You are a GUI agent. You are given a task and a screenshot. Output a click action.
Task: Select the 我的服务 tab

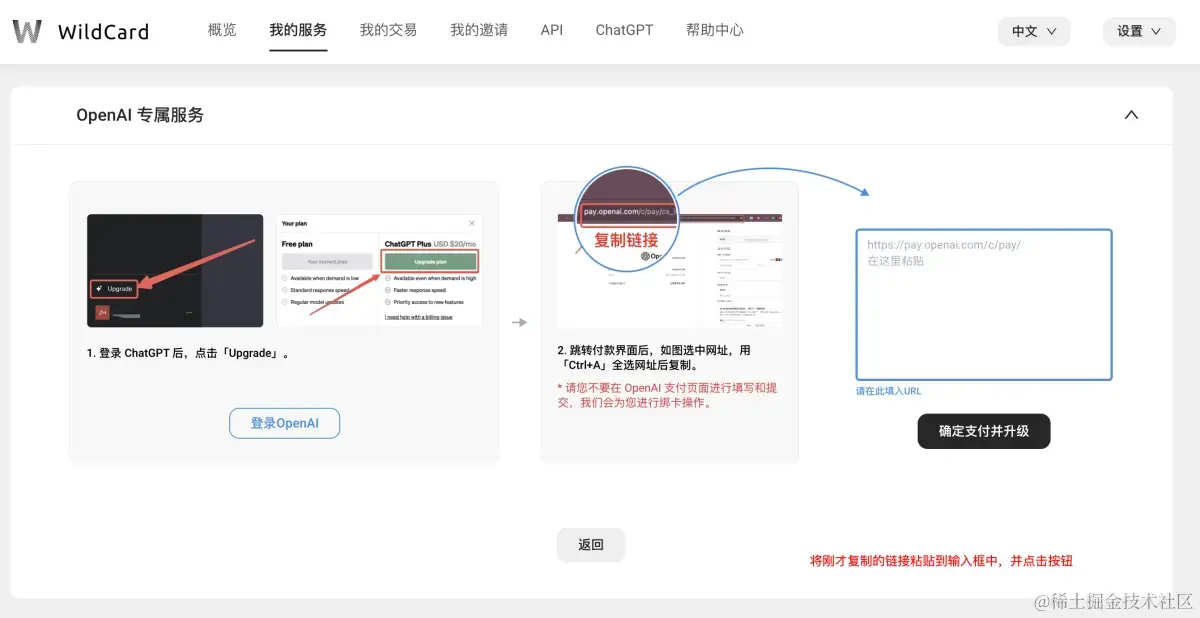(298, 30)
